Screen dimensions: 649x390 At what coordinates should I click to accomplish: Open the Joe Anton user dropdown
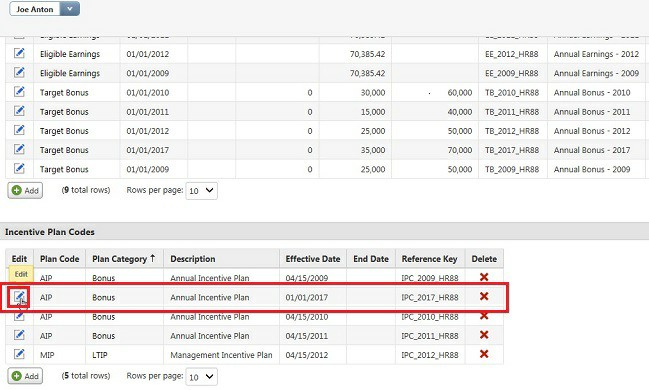70,9
